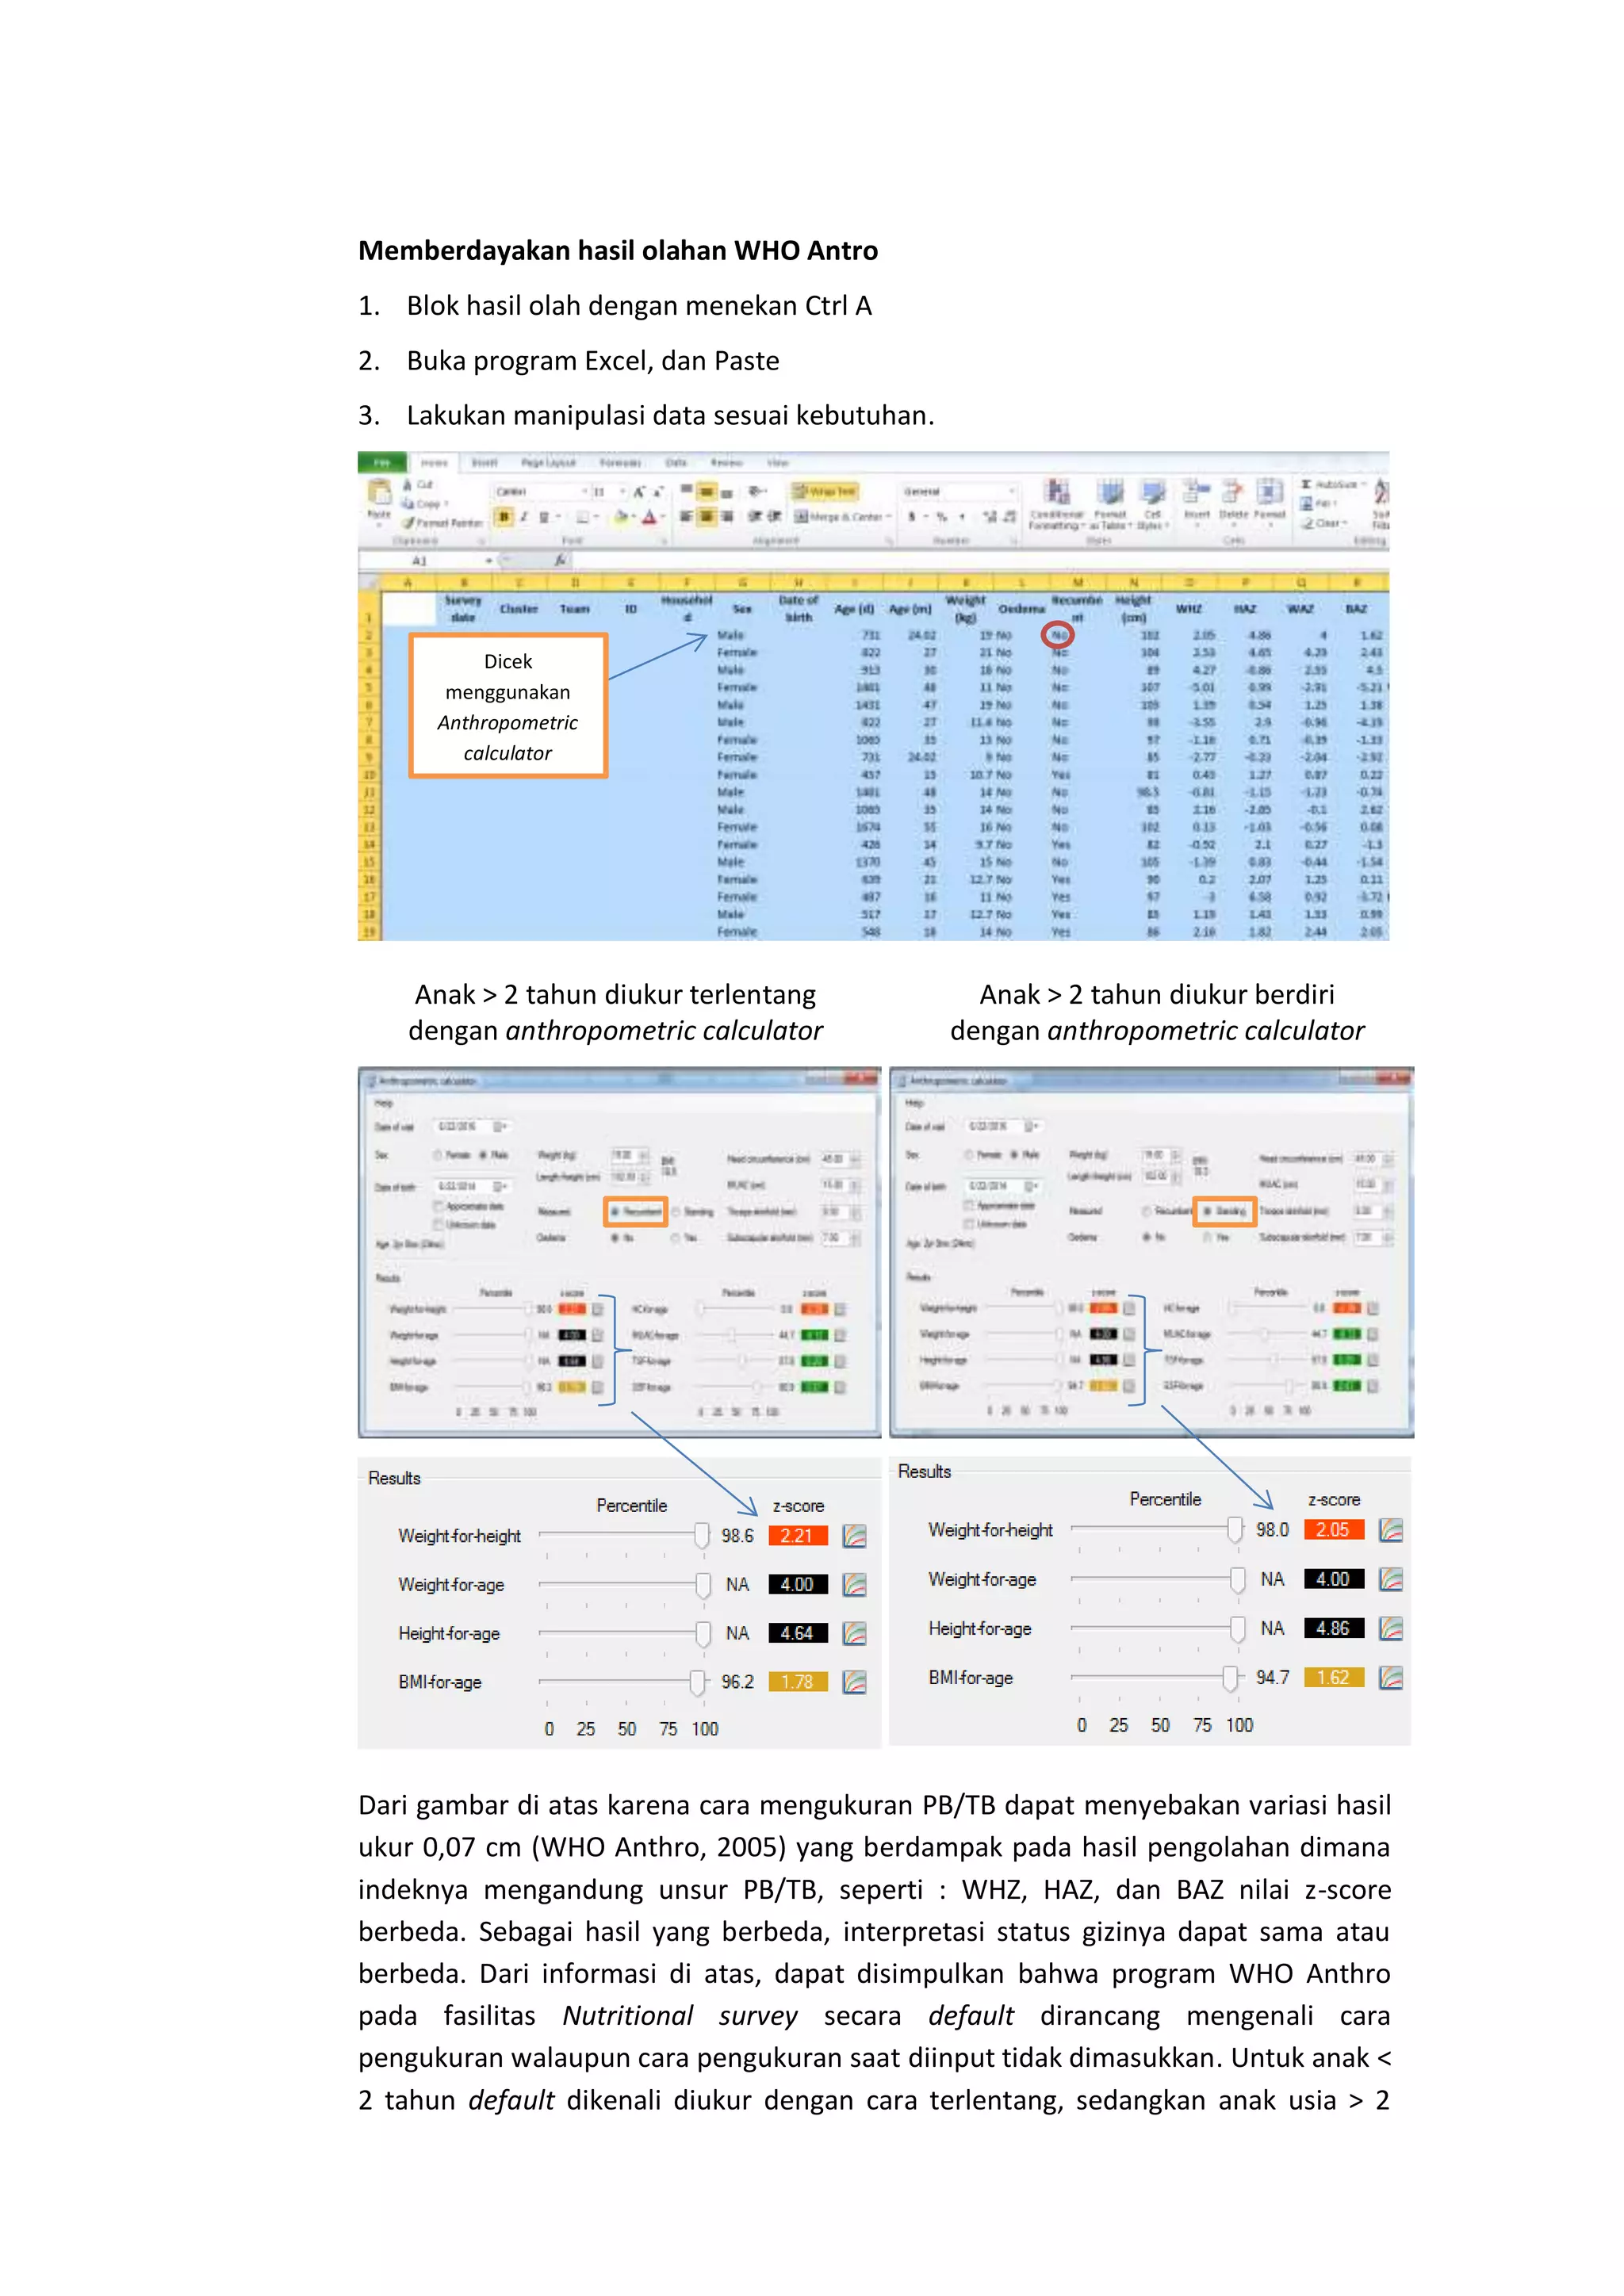Select the Recumbent radio button in left calculator

pos(616,1211)
